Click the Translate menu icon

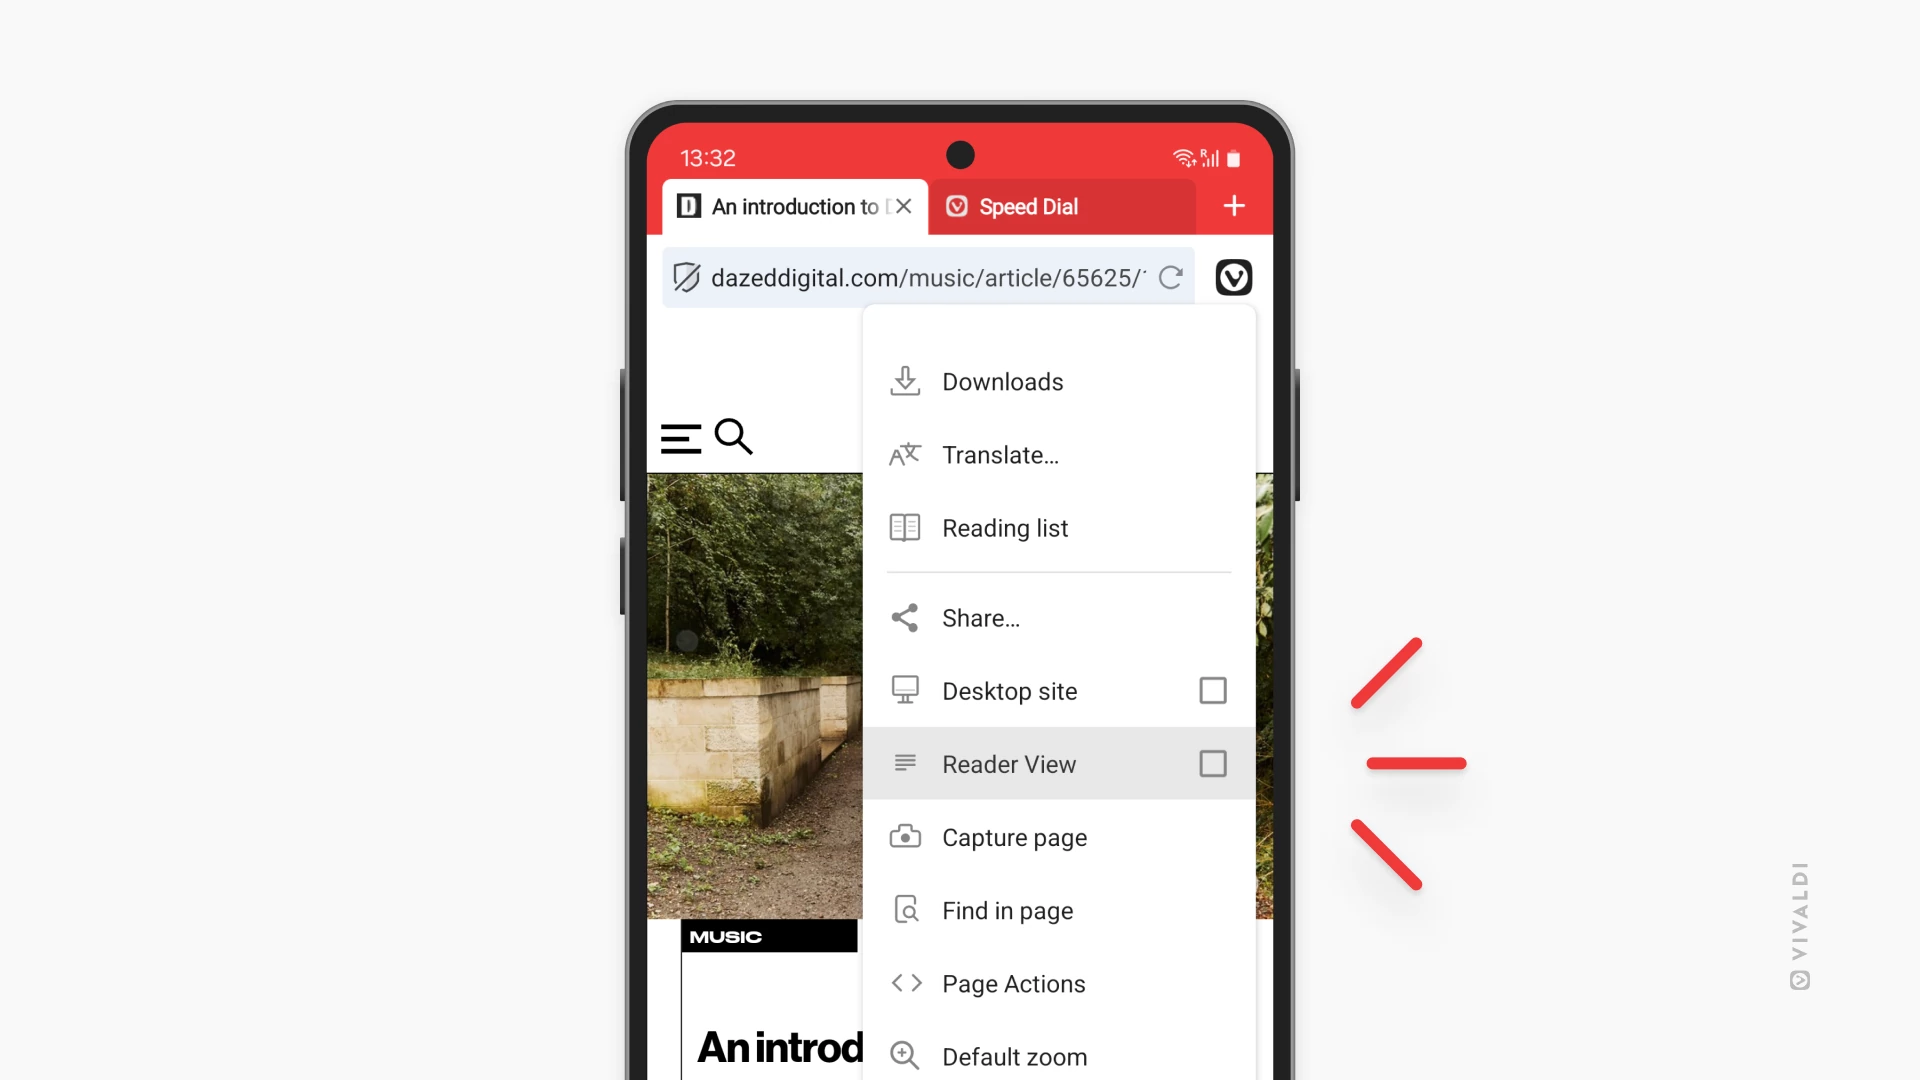[903, 454]
